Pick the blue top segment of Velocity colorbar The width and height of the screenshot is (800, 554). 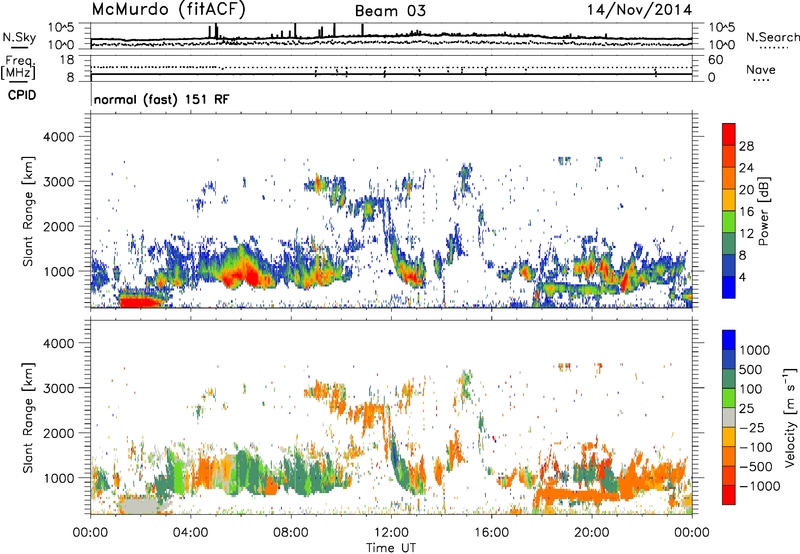729,340
